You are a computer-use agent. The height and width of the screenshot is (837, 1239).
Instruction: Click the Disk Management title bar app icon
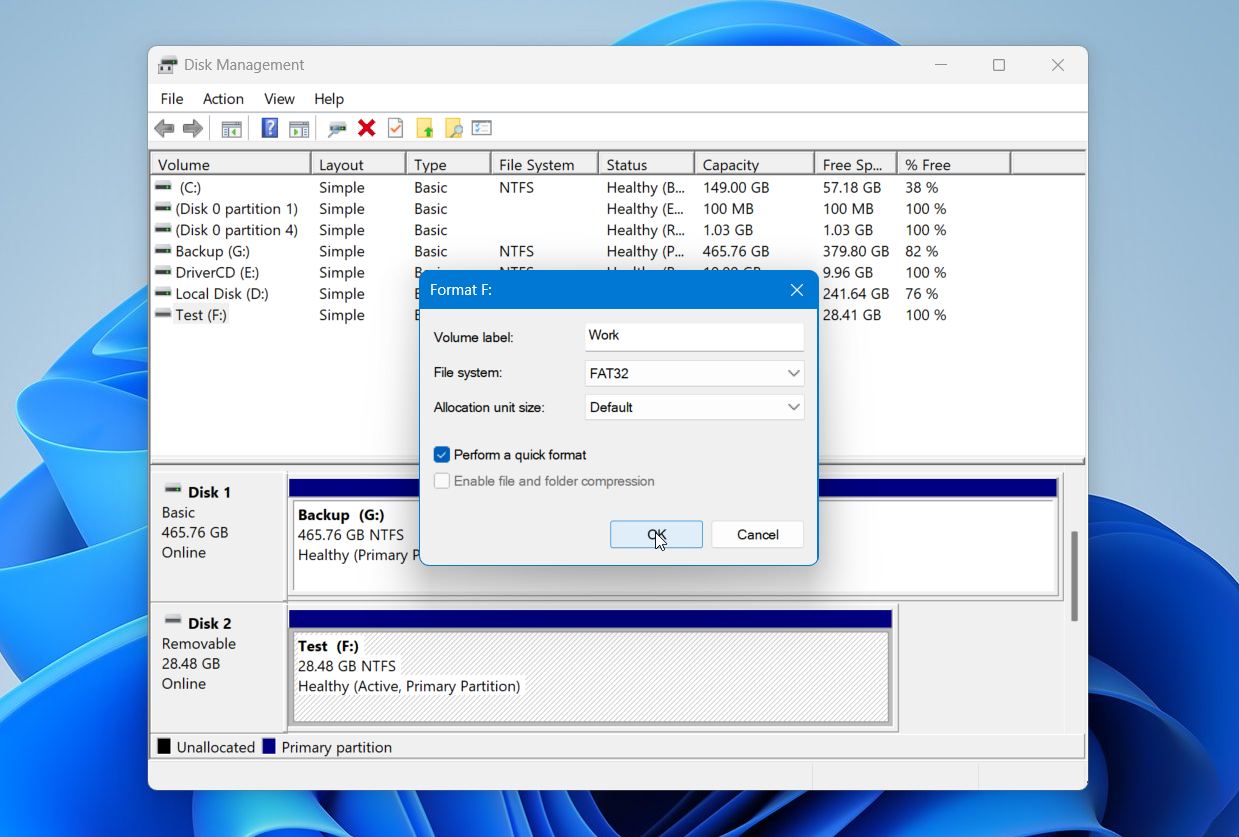[168, 65]
